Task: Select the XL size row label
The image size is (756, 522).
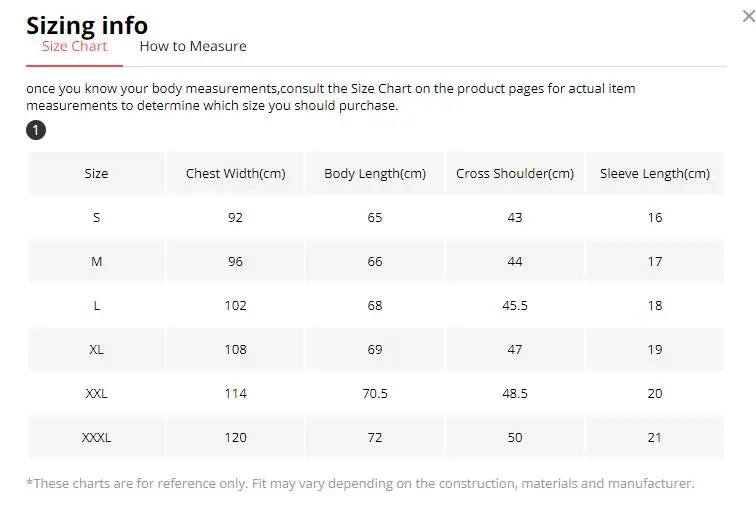Action: coord(96,349)
